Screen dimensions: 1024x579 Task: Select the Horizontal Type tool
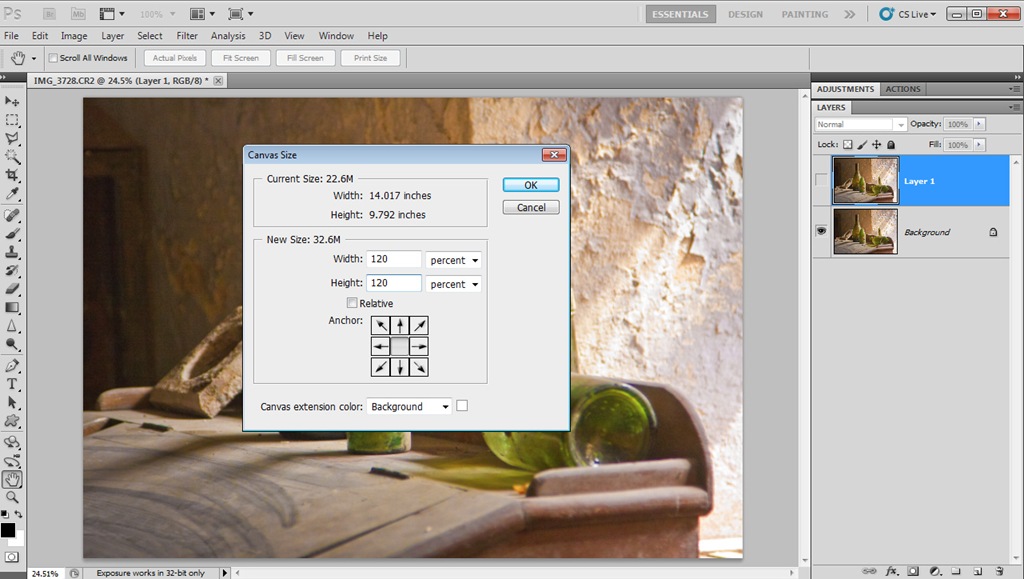pyautogui.click(x=14, y=384)
